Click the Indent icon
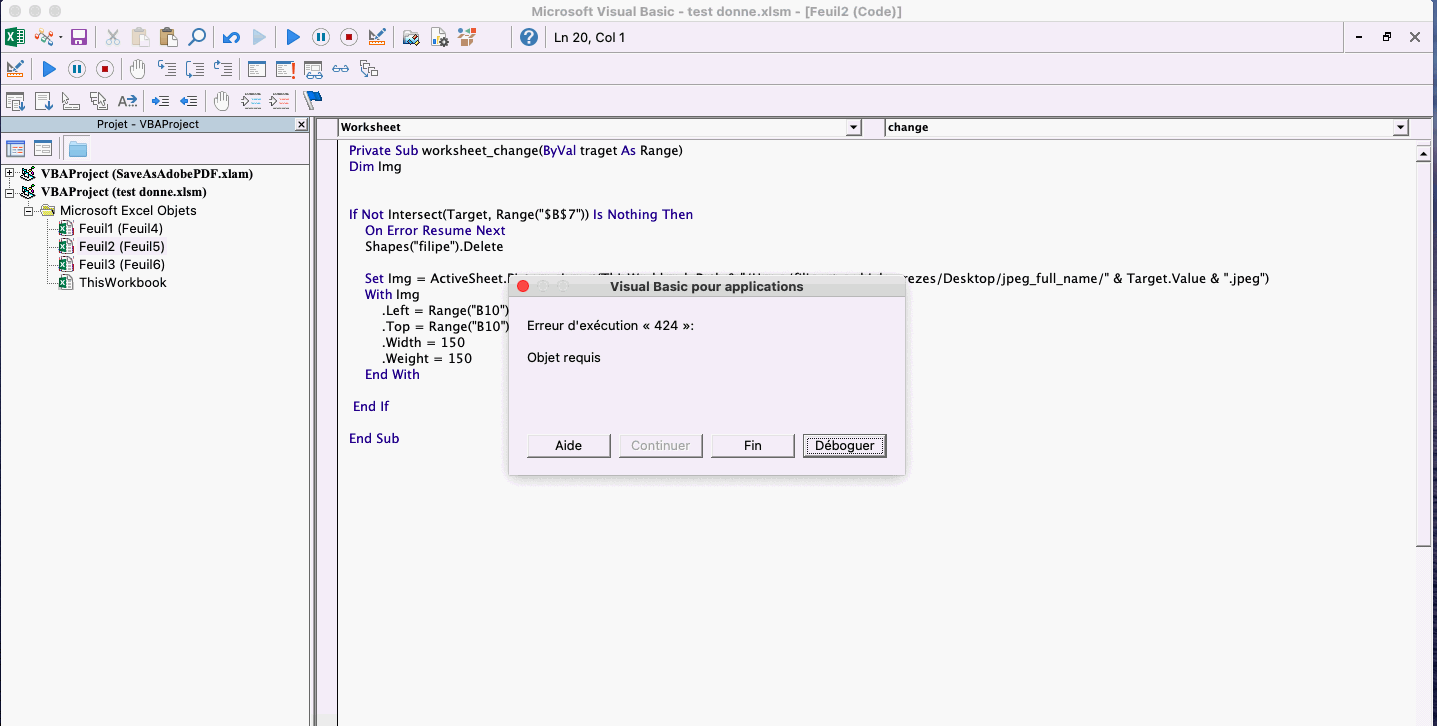This screenshot has width=1437, height=726. click(x=160, y=101)
